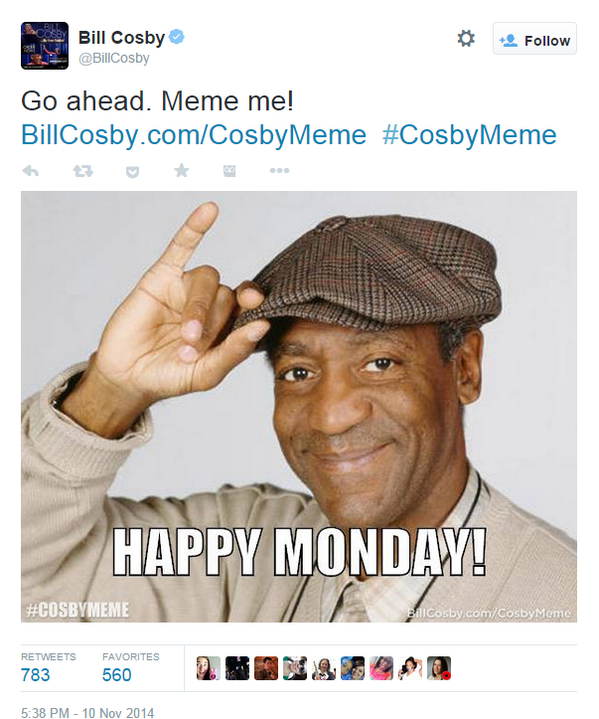599x719 pixels.
Task: View the 560 favorites list
Action: click(x=131, y=668)
